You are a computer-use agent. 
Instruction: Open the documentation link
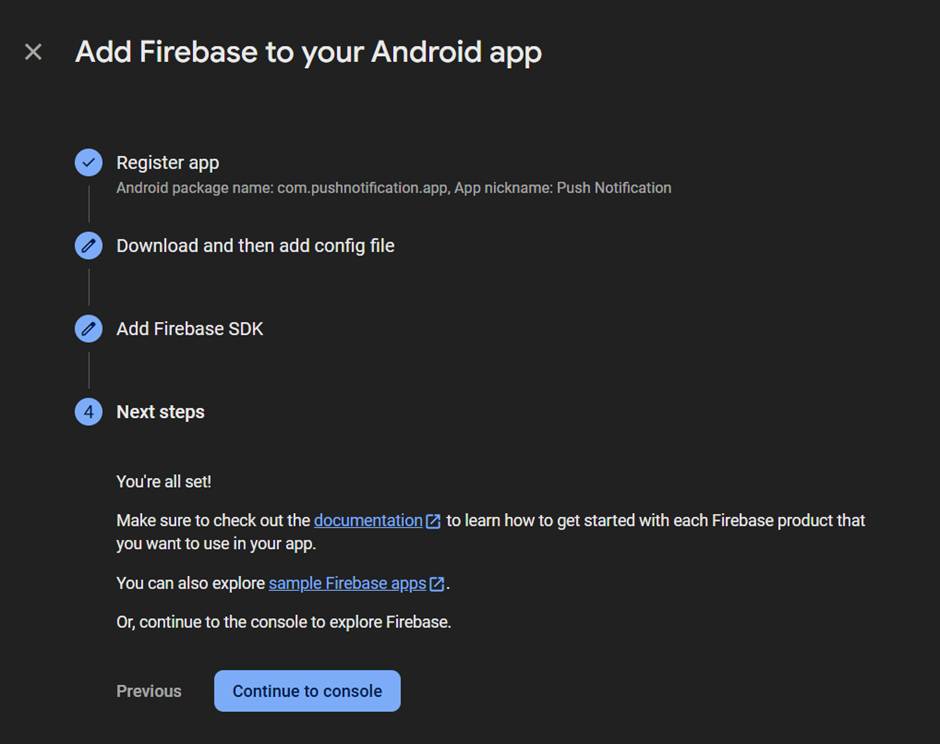368,520
